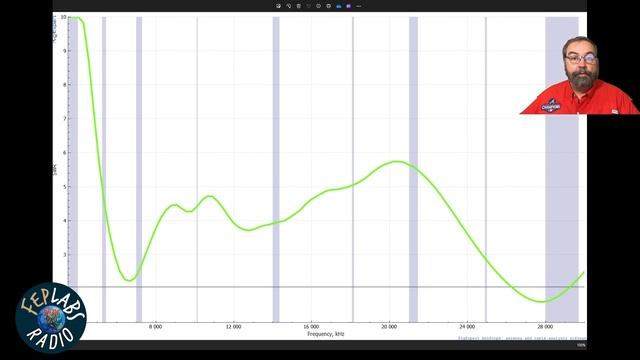Image resolution: width=640 pixels, height=360 pixels.
Task: Click the '4' value on the SWR axis
Action: (x=64, y=221)
